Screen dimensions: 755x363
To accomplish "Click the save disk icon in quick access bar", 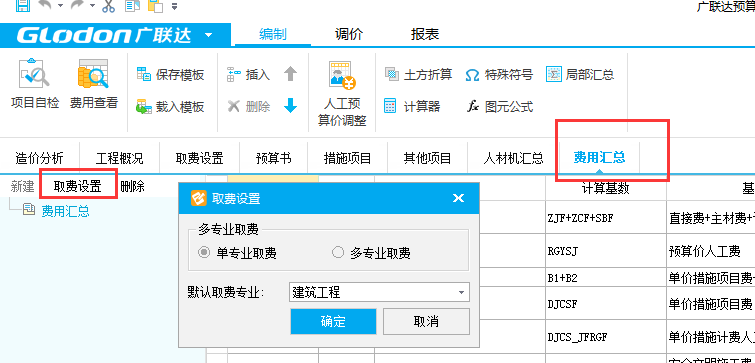I will 23,5.
